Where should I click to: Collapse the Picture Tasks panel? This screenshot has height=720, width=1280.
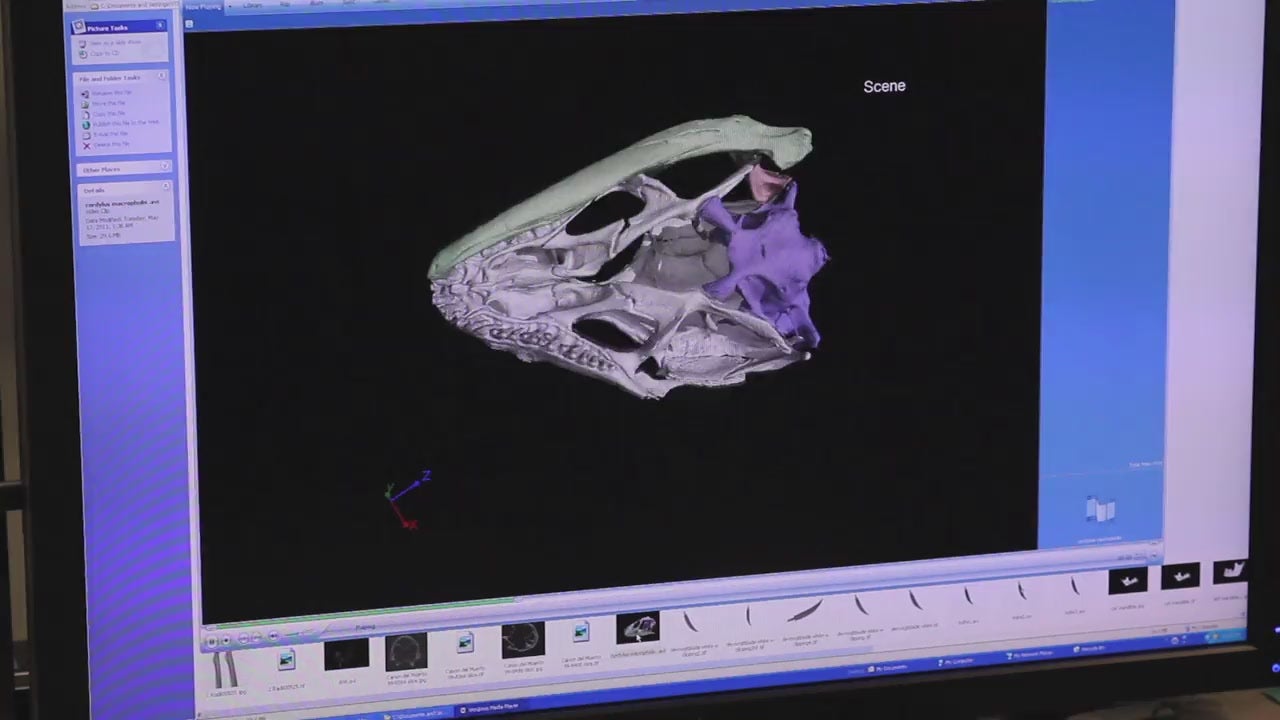(x=160, y=26)
